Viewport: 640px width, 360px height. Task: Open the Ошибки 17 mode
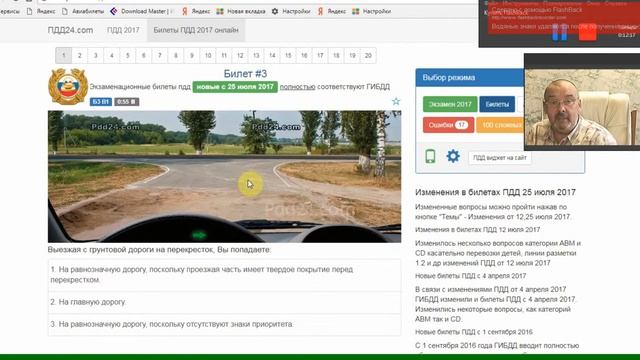448,125
